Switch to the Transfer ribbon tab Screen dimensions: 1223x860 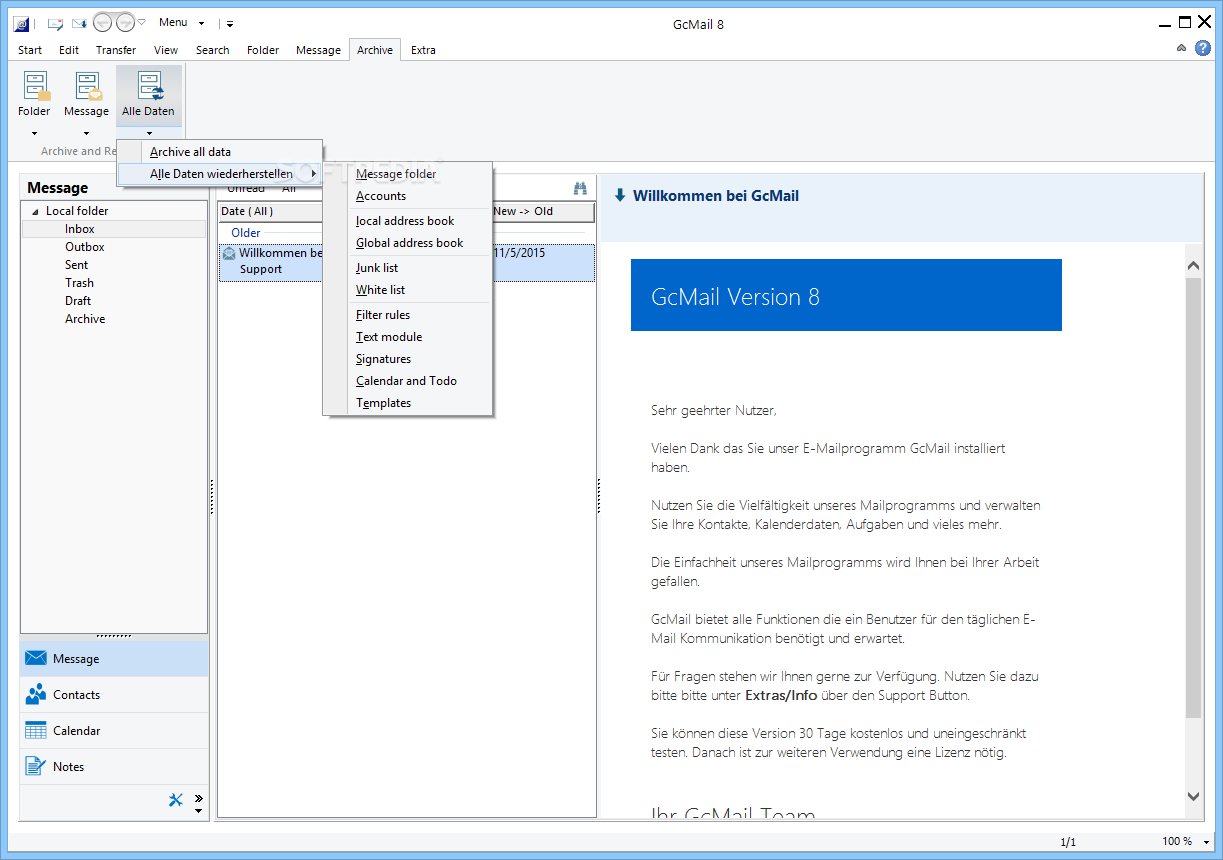pos(116,50)
